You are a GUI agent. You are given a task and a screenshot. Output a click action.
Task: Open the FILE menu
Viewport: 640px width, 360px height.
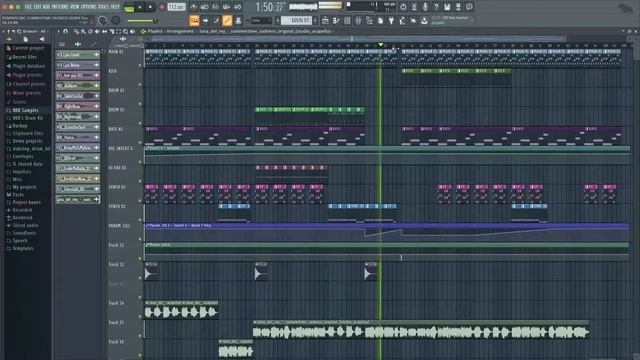[28, 7]
